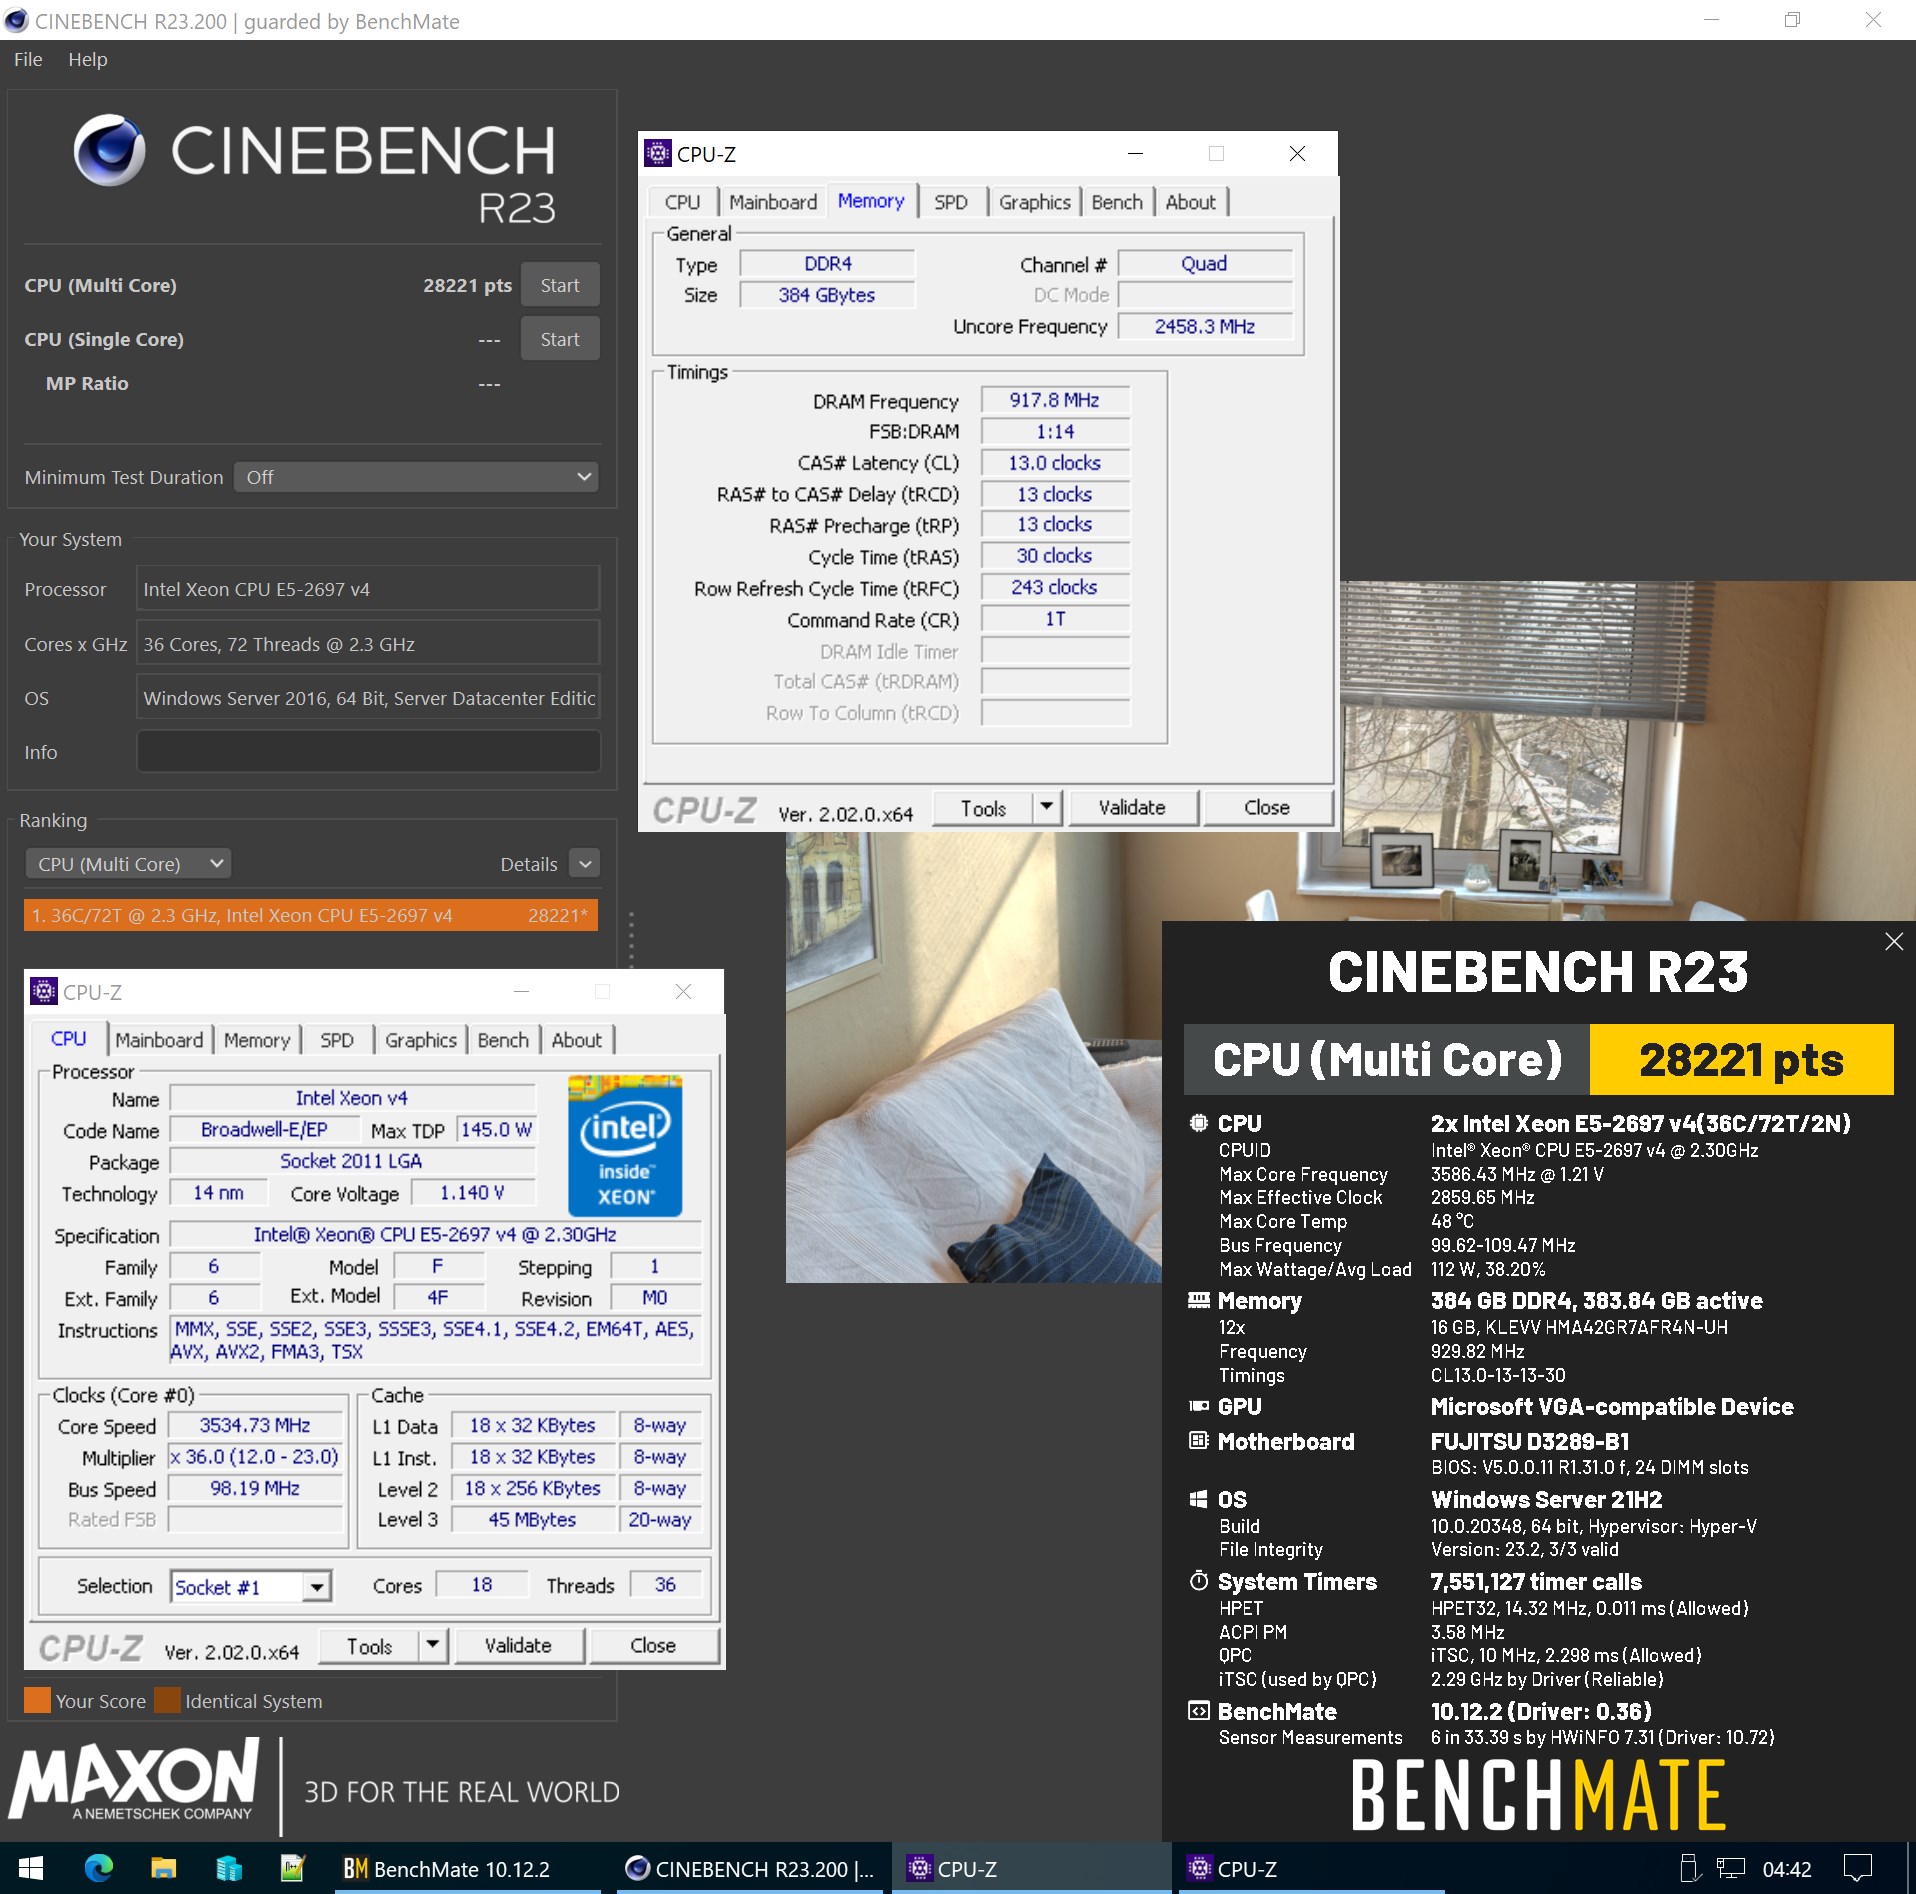The height and width of the screenshot is (1894, 1916).
Task: Click the orange Your Score legend swatch
Action: click(37, 1700)
